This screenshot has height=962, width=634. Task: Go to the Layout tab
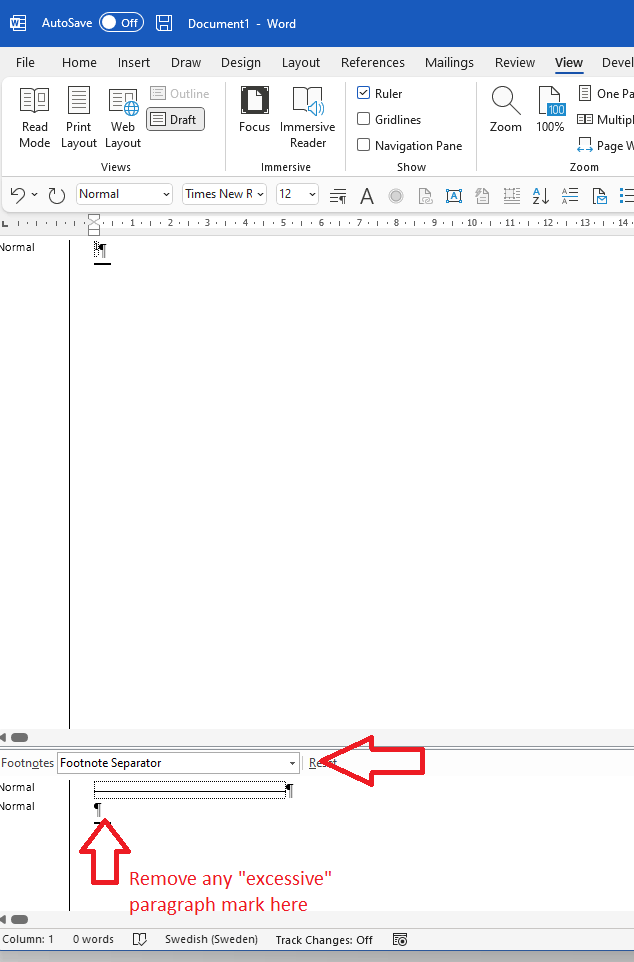tap(301, 63)
